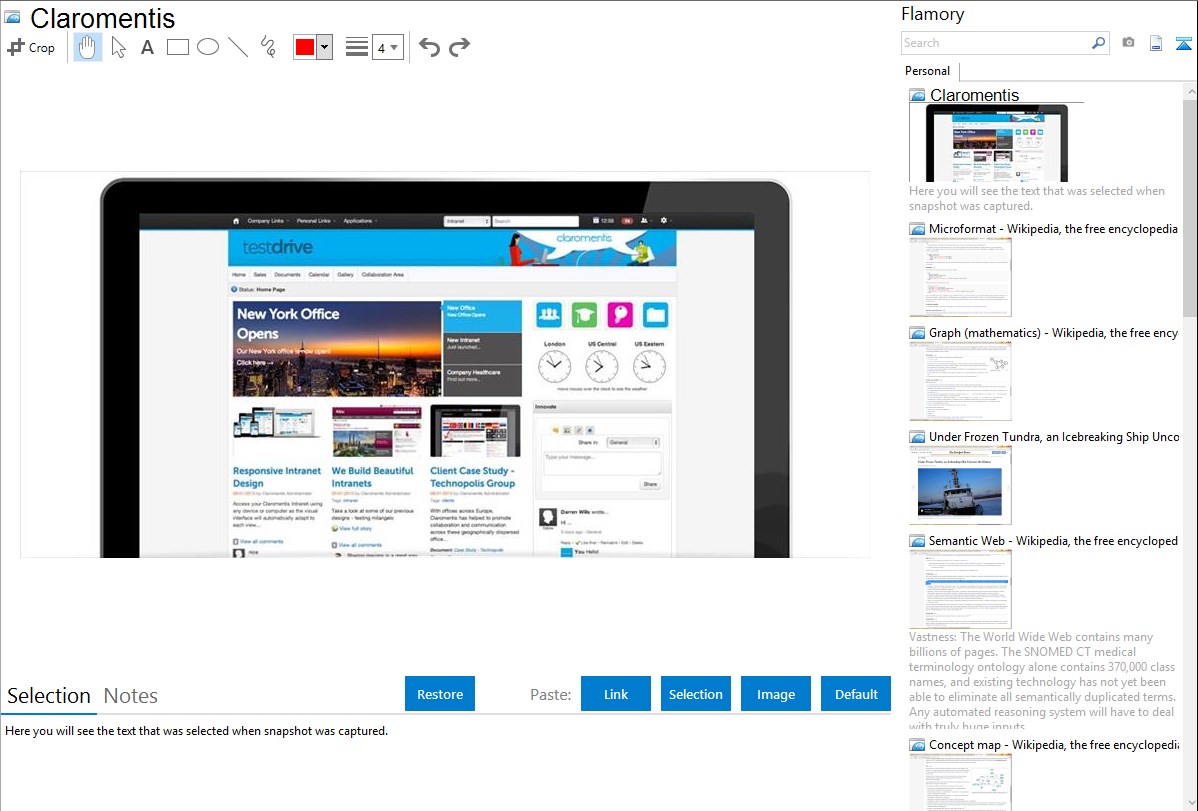Click the magnifier icon in search box
Viewport: 1198px width, 811px height.
[1098, 43]
